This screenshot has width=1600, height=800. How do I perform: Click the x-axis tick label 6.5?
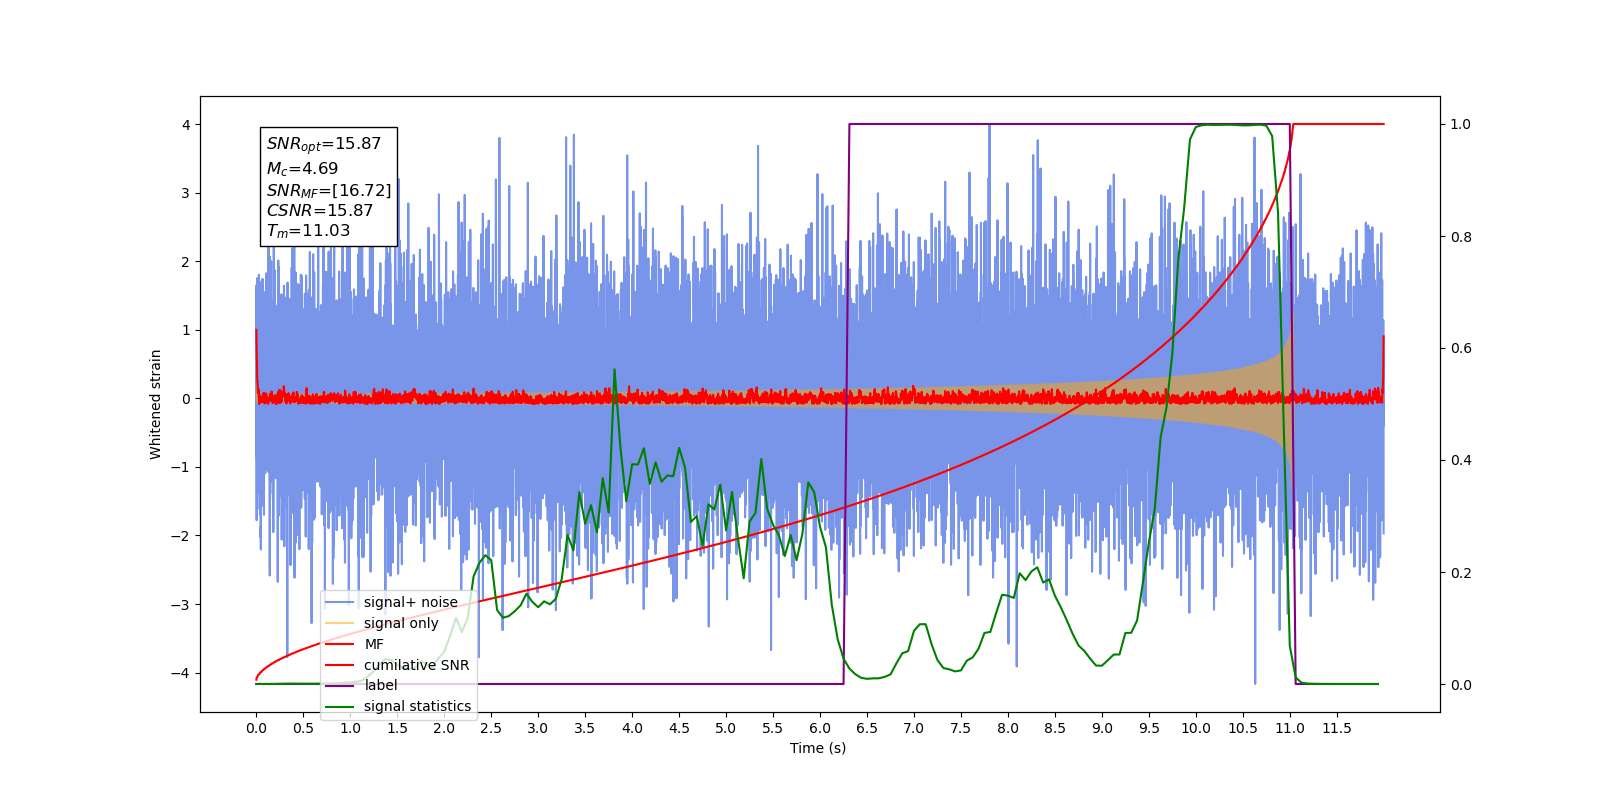[867, 728]
